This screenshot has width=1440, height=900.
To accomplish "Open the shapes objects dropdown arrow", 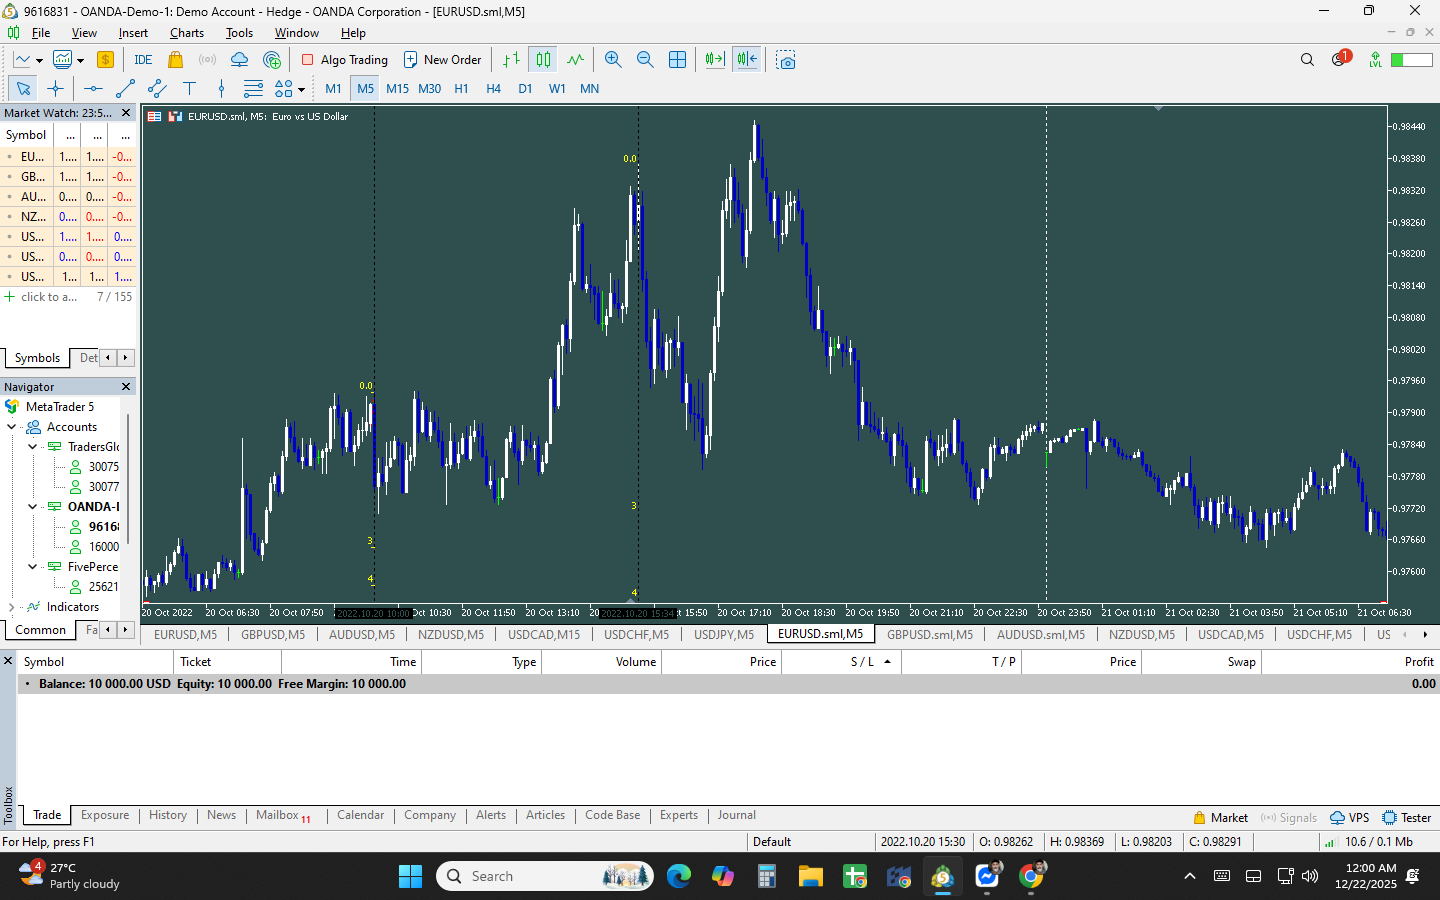I will pos(301,90).
